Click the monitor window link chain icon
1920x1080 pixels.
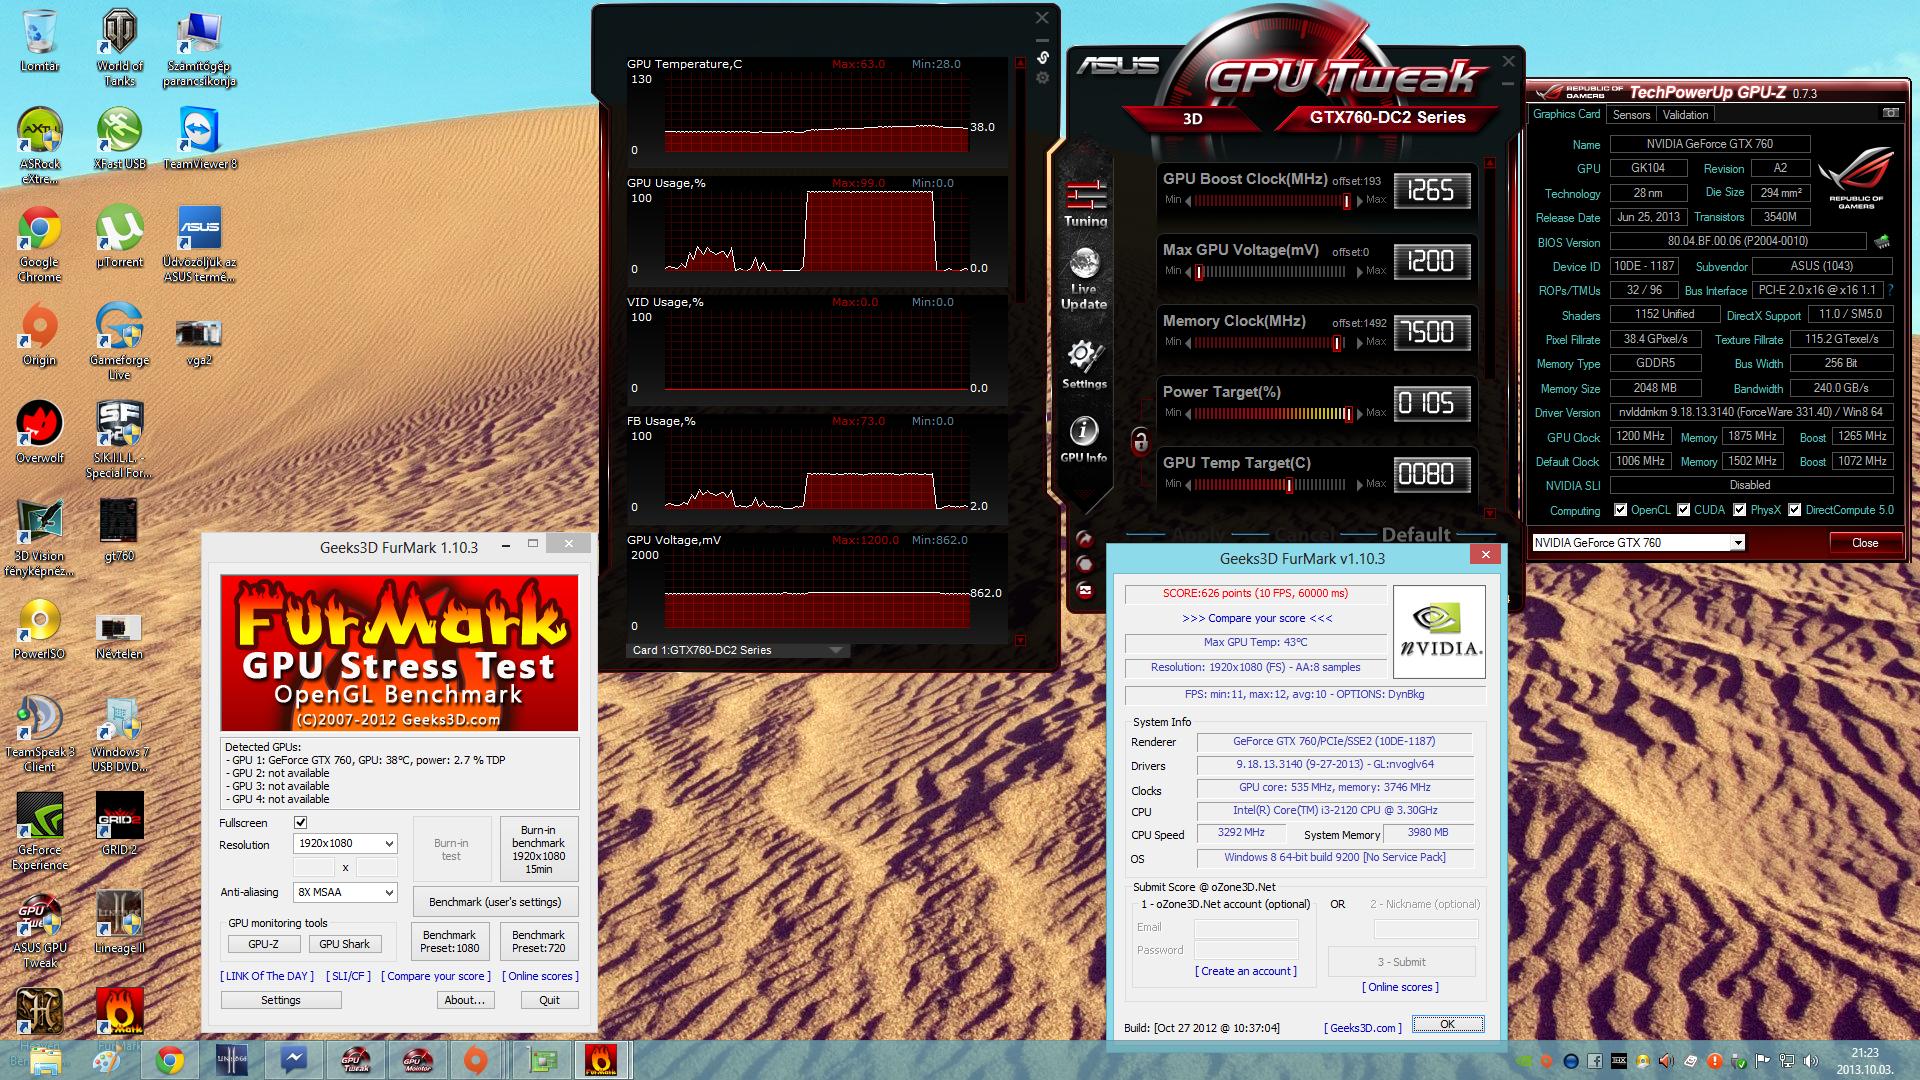[x=1042, y=58]
